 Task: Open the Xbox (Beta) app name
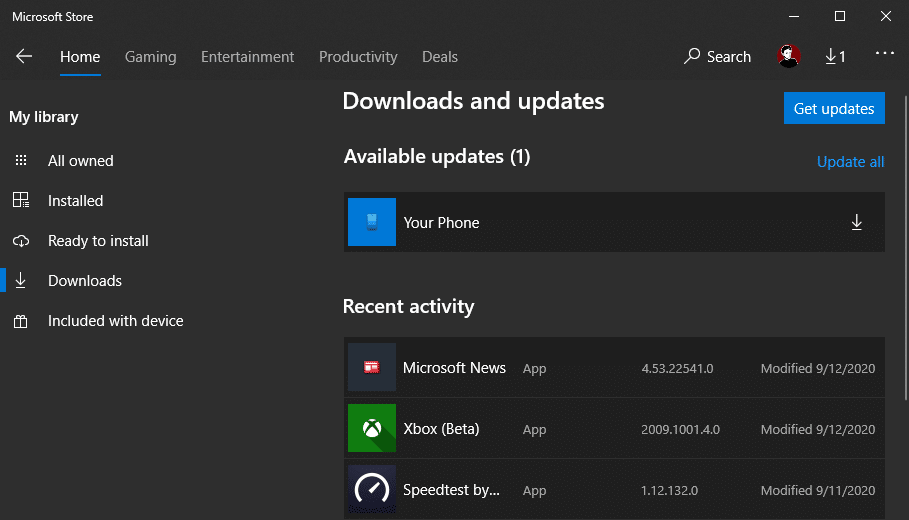point(441,428)
